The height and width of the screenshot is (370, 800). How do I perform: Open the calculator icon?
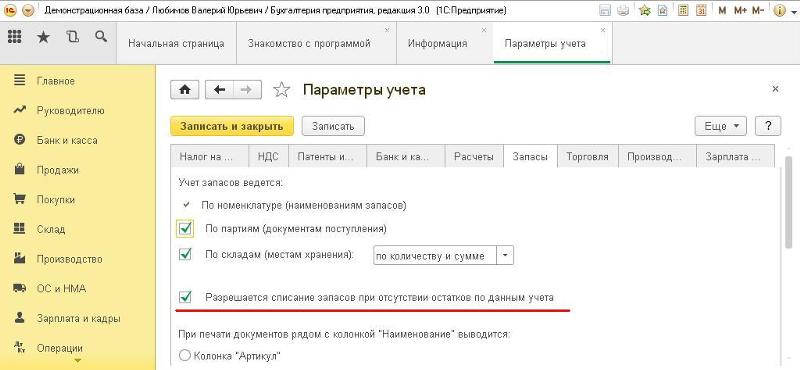(x=683, y=10)
